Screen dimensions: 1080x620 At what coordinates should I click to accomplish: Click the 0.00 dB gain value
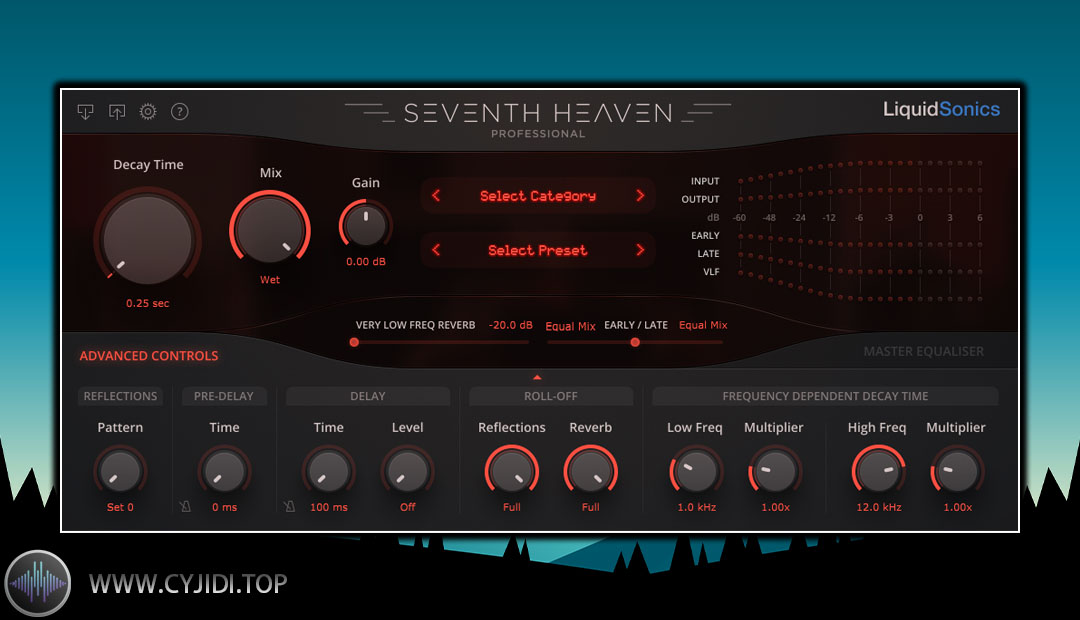(x=366, y=262)
